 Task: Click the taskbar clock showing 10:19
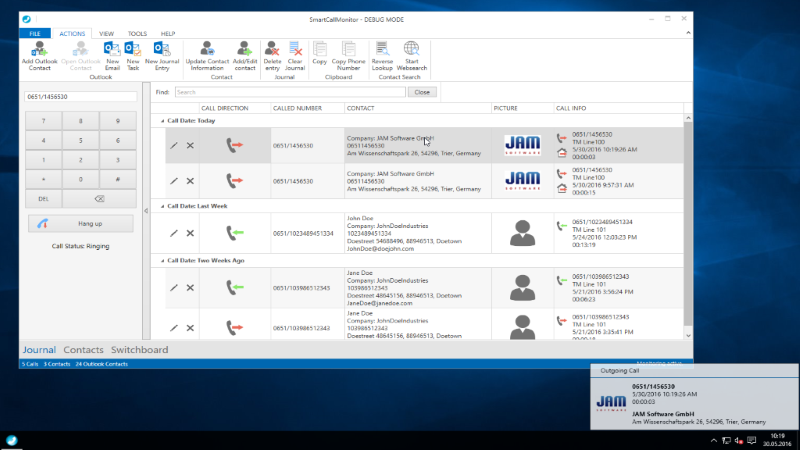click(778, 440)
